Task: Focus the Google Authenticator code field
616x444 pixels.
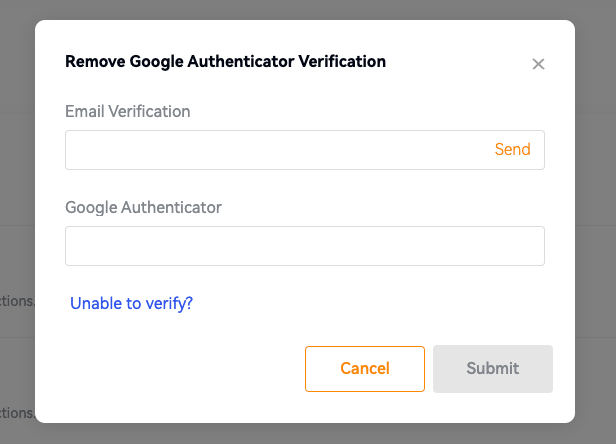Action: point(304,246)
